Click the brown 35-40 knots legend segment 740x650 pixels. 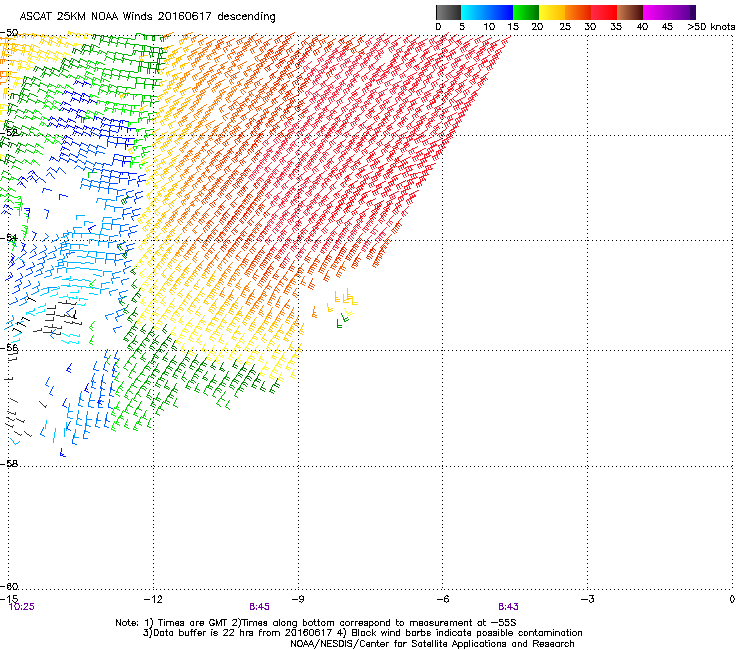pos(630,12)
